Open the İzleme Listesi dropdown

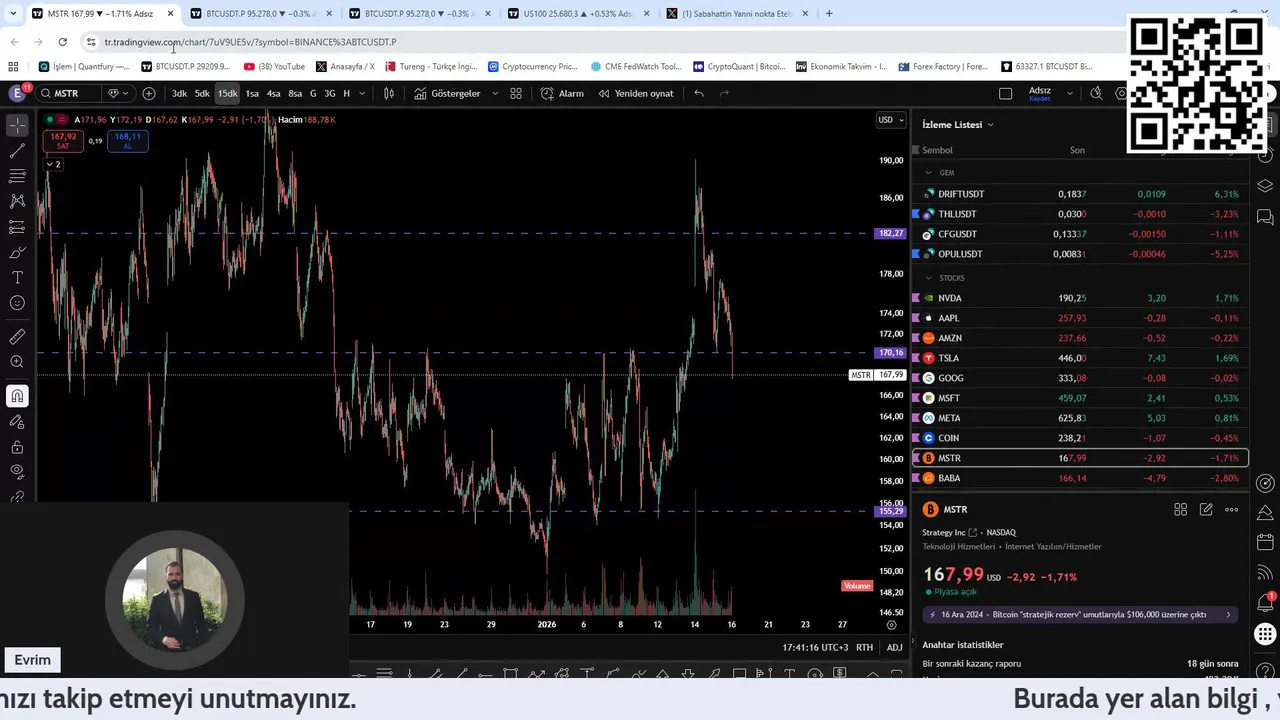coord(958,124)
